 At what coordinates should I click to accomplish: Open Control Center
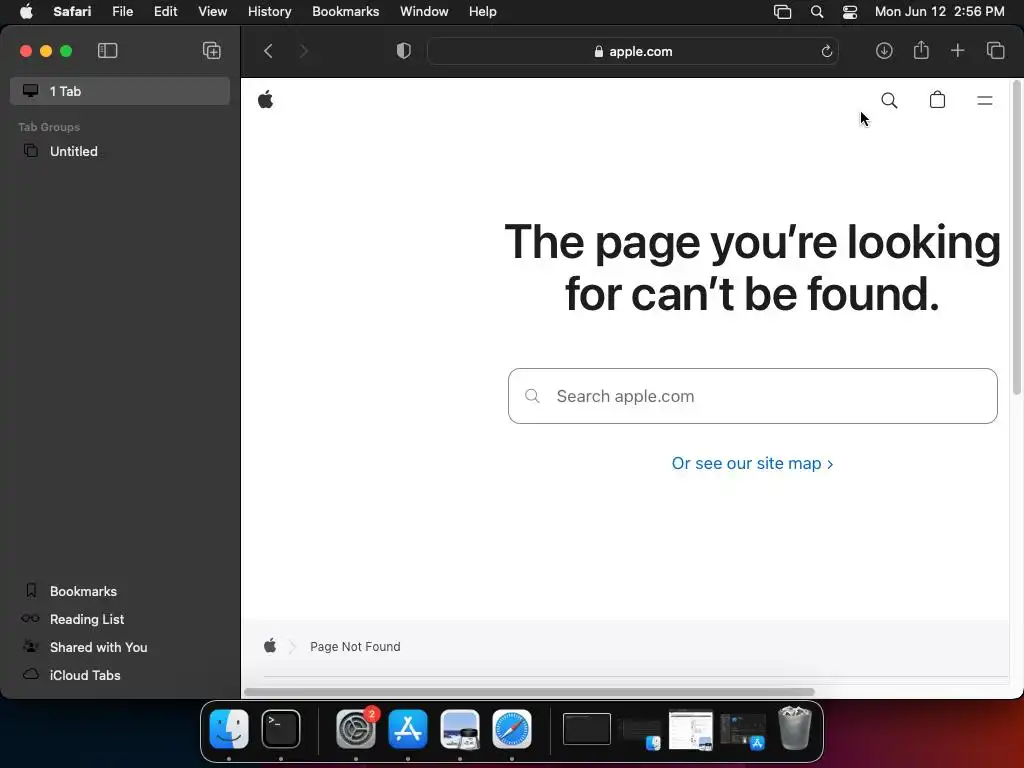tap(850, 11)
